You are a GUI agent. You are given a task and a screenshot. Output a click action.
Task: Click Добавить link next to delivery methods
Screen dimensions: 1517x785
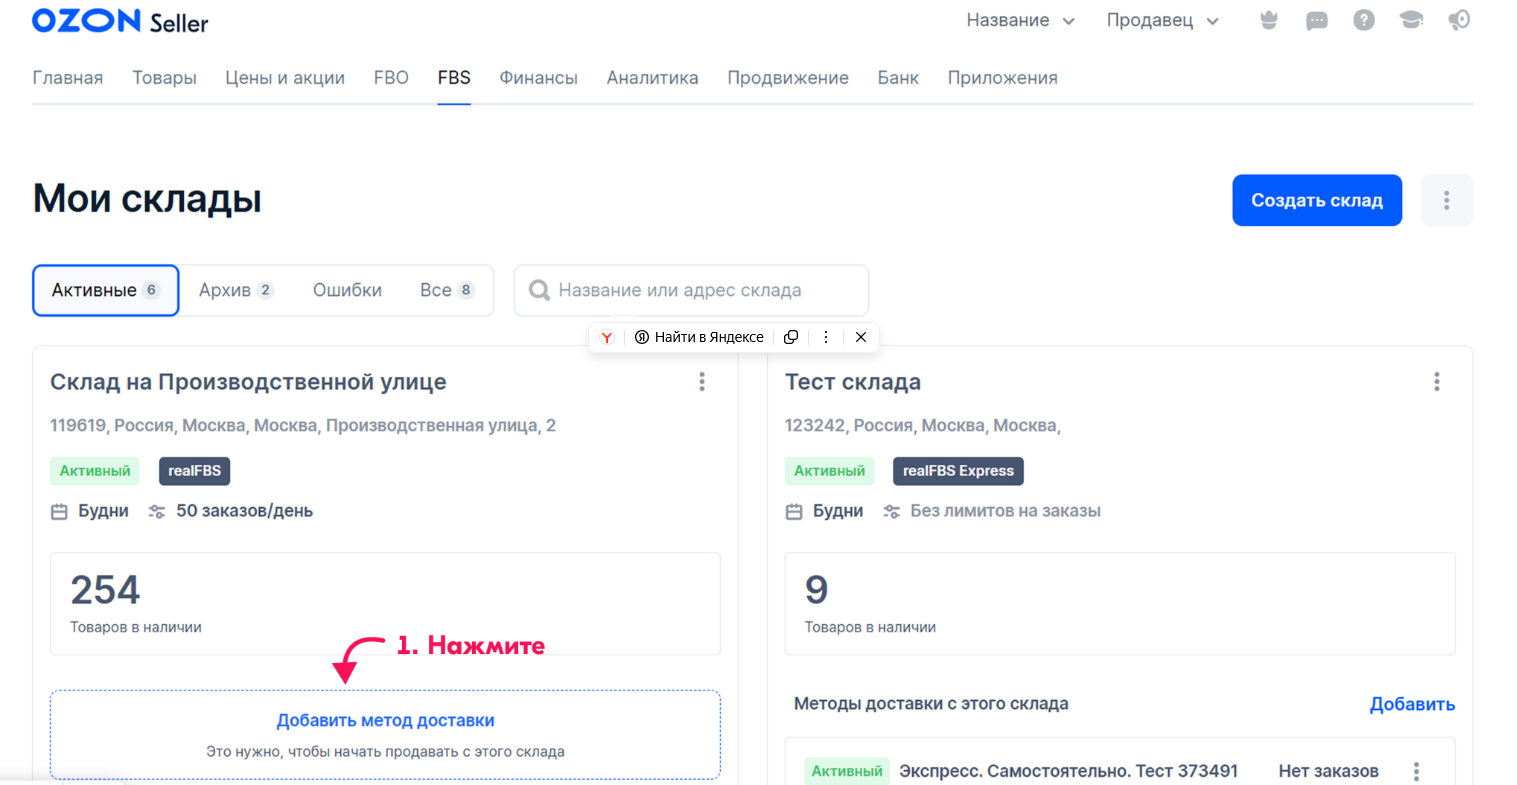1411,704
